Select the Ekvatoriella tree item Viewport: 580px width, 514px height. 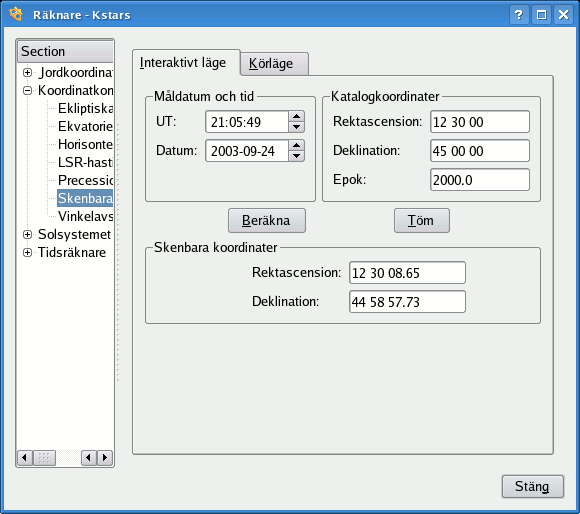pyautogui.click(x=85, y=126)
